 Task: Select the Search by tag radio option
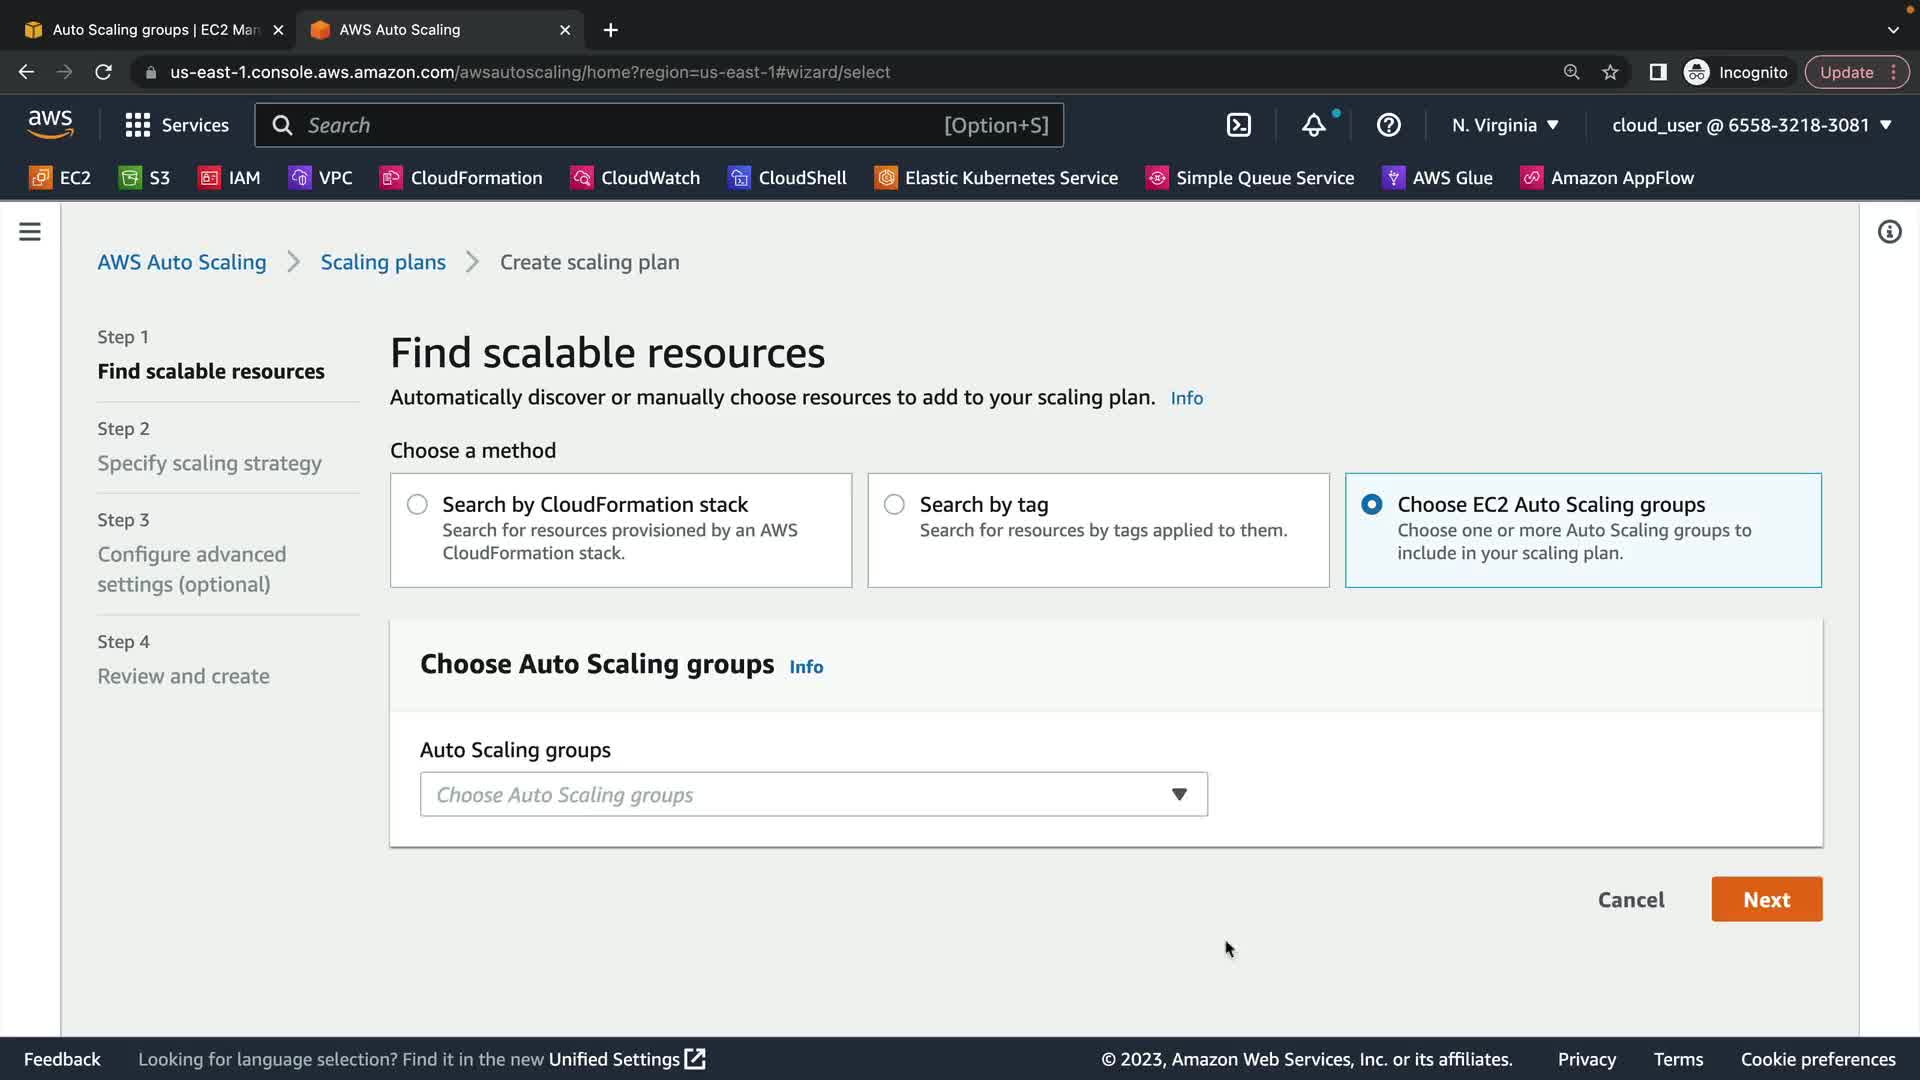(894, 505)
